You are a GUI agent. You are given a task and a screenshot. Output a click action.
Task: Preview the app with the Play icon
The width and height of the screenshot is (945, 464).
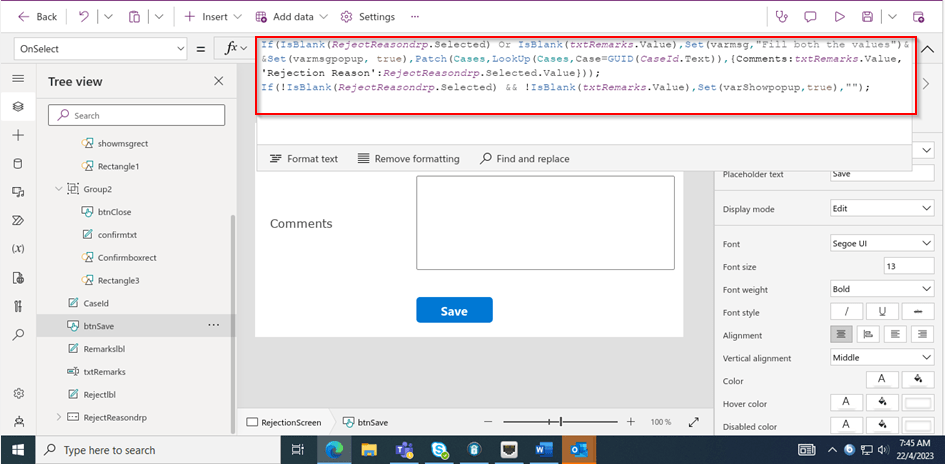pos(839,17)
